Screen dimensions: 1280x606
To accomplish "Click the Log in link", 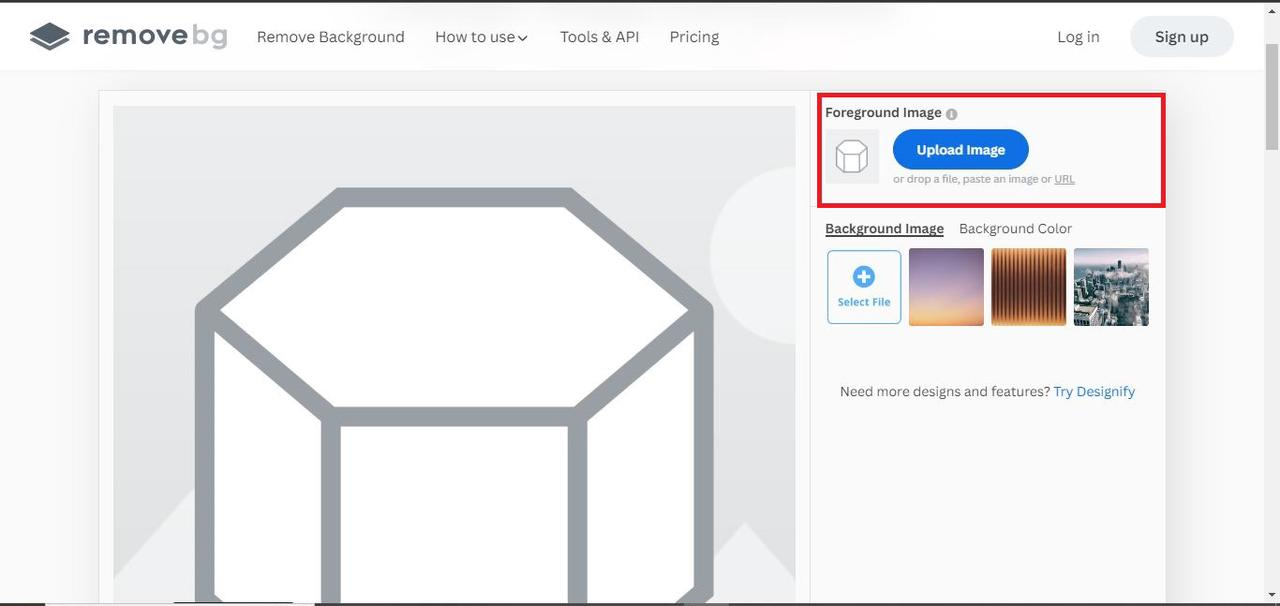I will click(x=1078, y=37).
